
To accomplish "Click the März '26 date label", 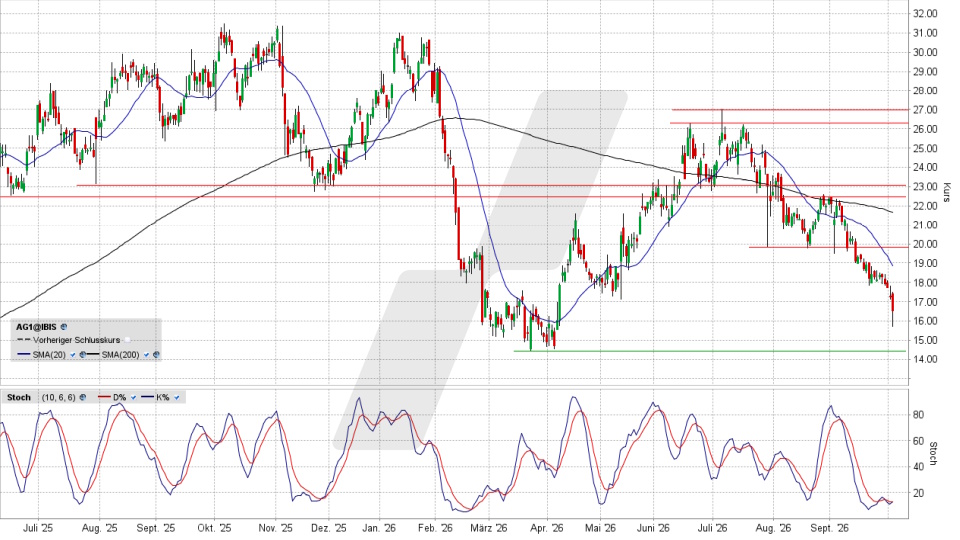I will point(489,528).
